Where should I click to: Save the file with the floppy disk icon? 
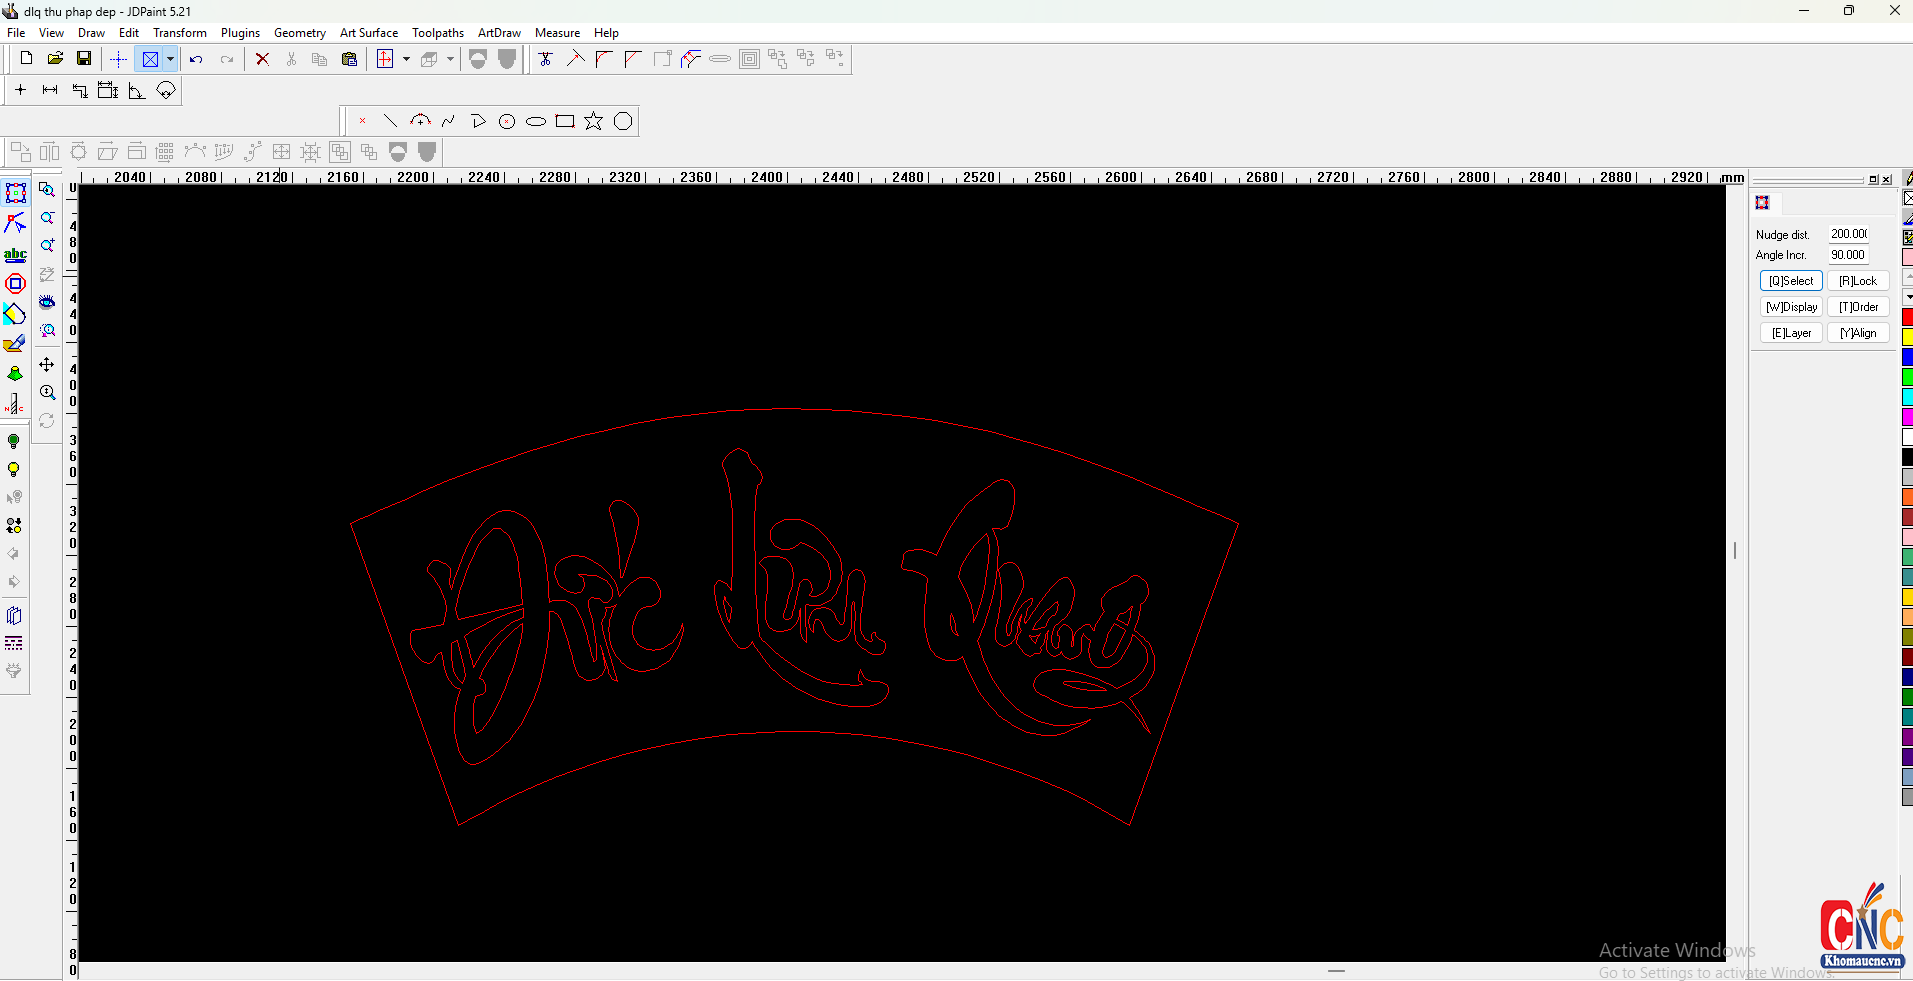coord(84,59)
